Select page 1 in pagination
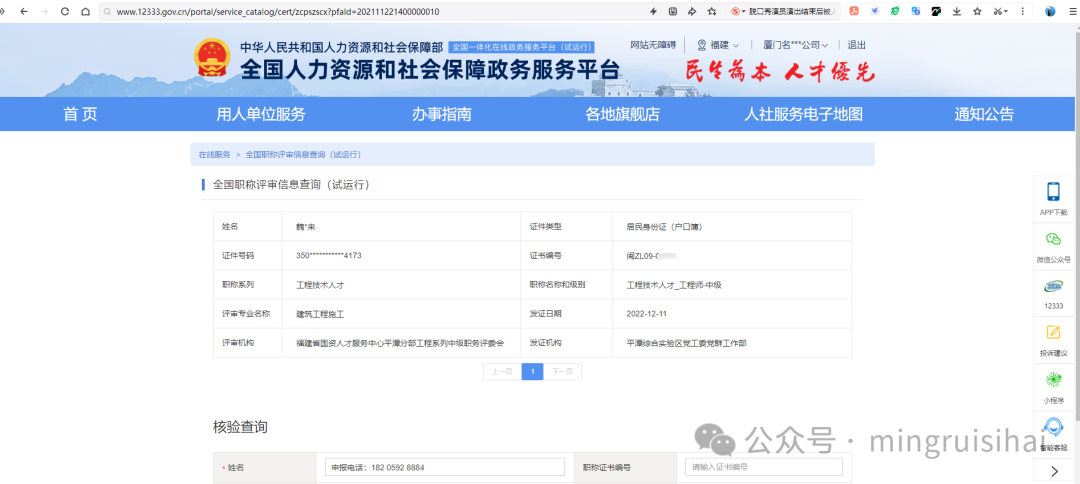The width and height of the screenshot is (1080, 484). coord(532,372)
